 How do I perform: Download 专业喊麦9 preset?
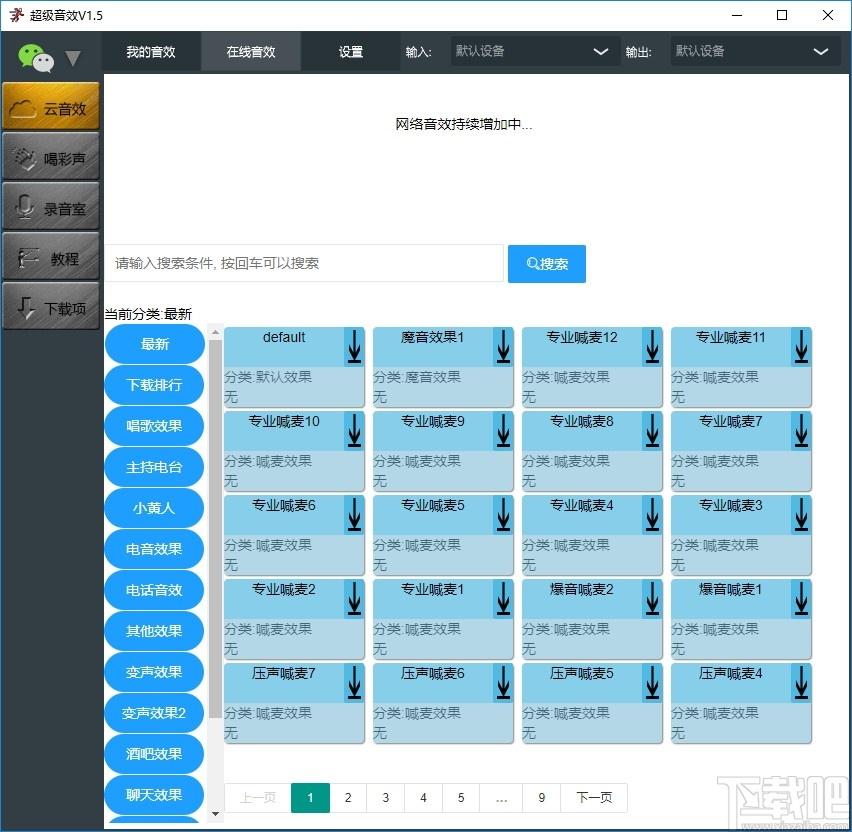point(503,431)
